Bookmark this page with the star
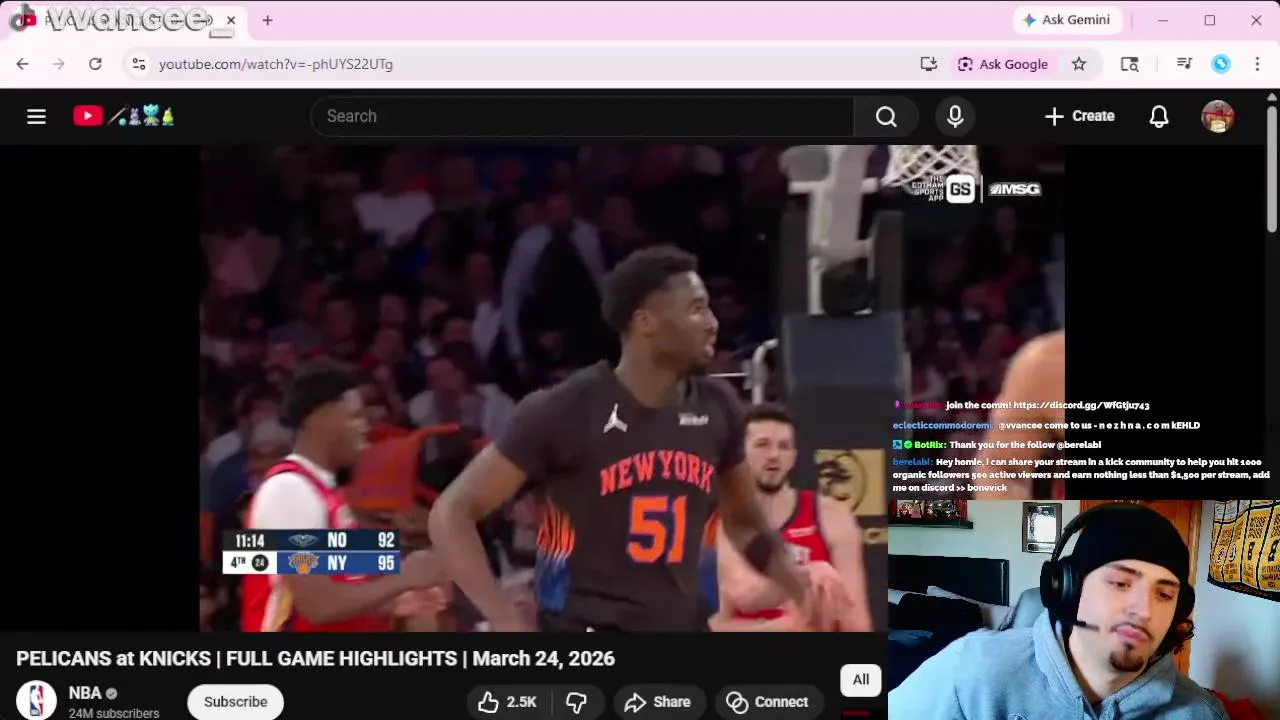1280x720 pixels. point(1079,64)
